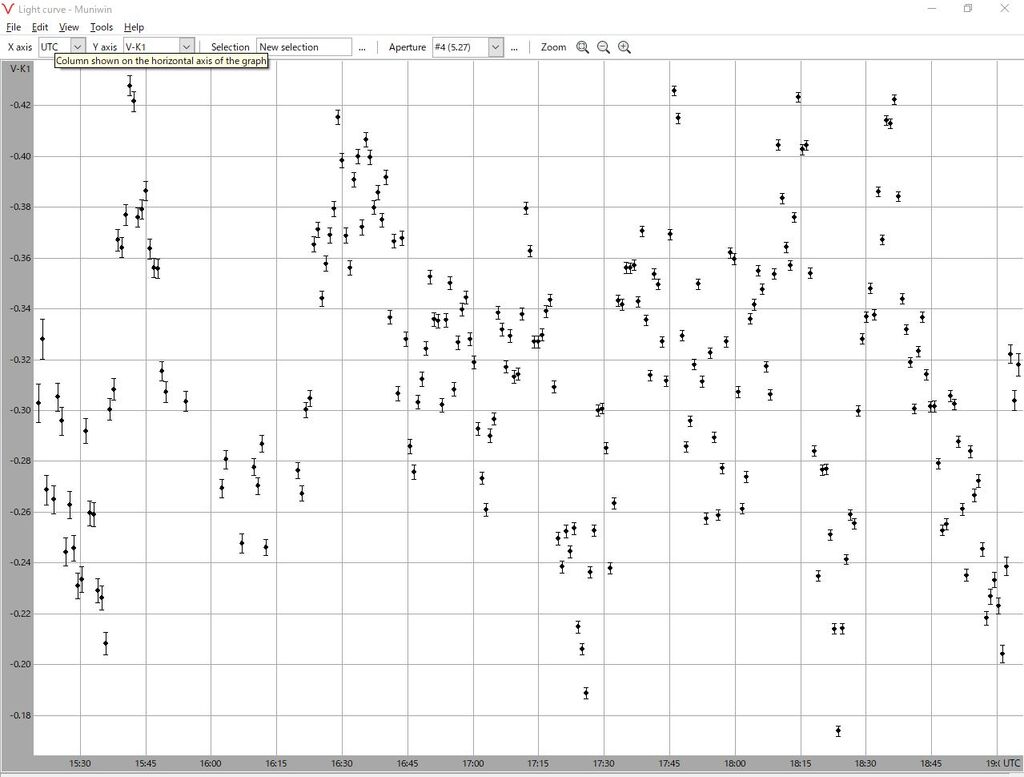Click the -0.24 magnitude axis label
Screen dimensions: 1024x777
point(20,563)
